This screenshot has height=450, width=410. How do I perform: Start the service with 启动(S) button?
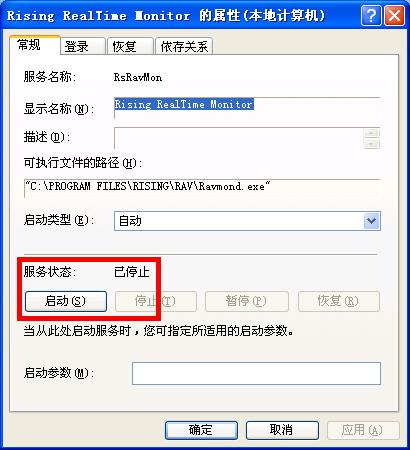coord(66,301)
